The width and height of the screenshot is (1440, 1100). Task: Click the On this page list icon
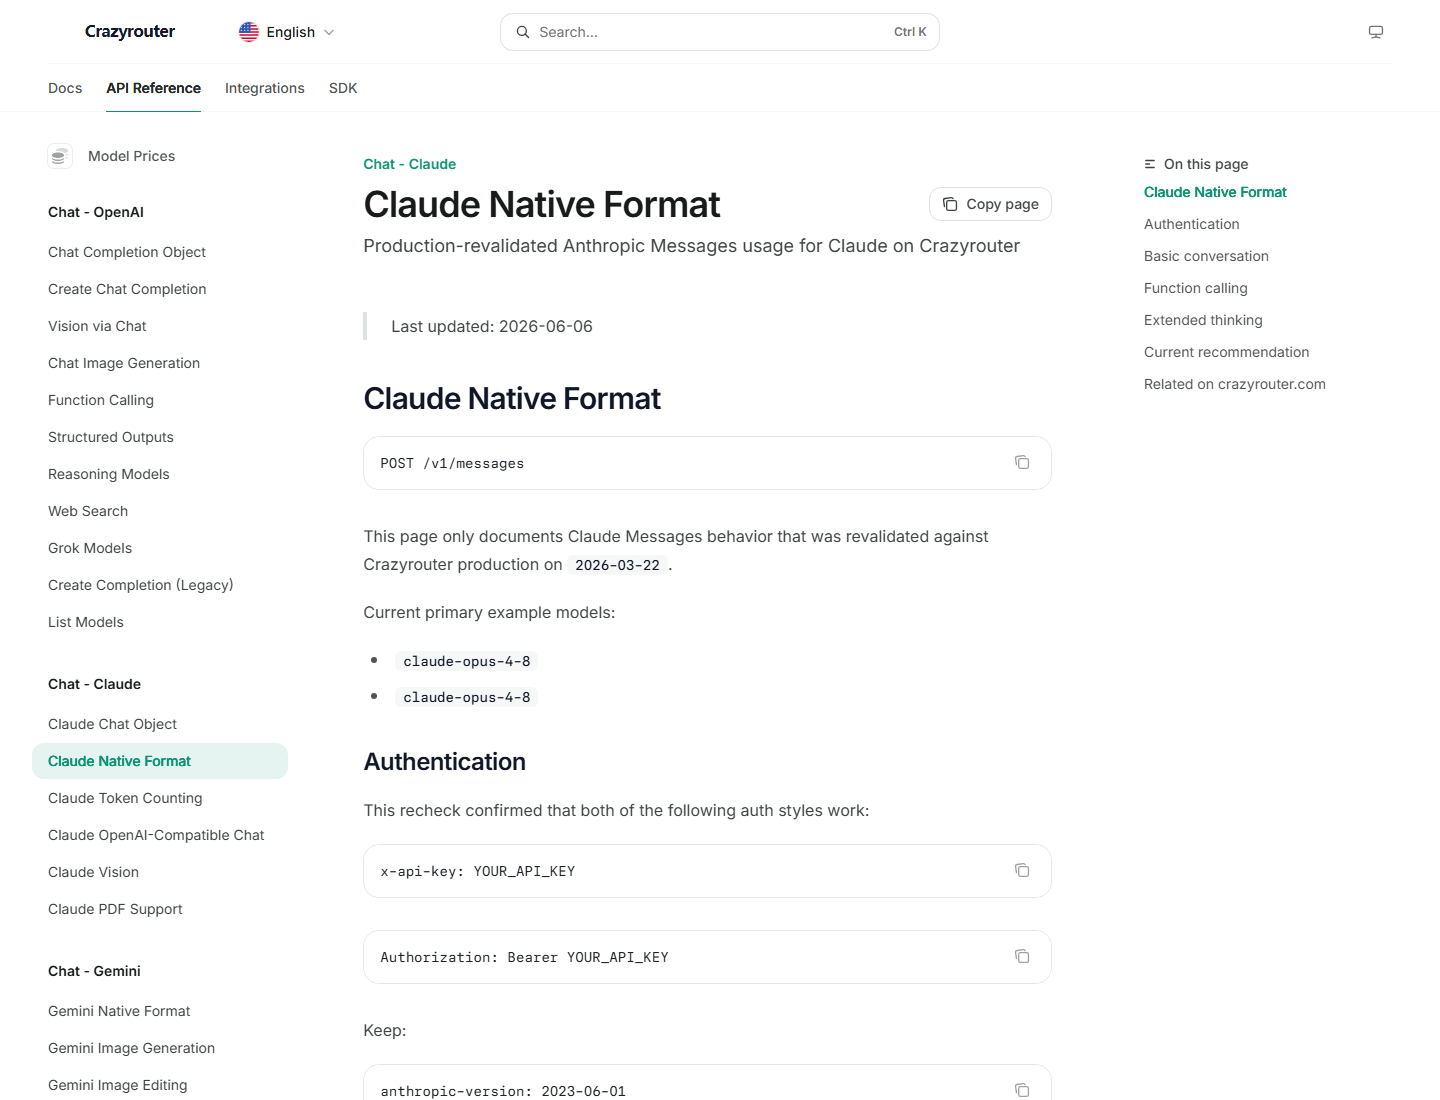coord(1150,164)
